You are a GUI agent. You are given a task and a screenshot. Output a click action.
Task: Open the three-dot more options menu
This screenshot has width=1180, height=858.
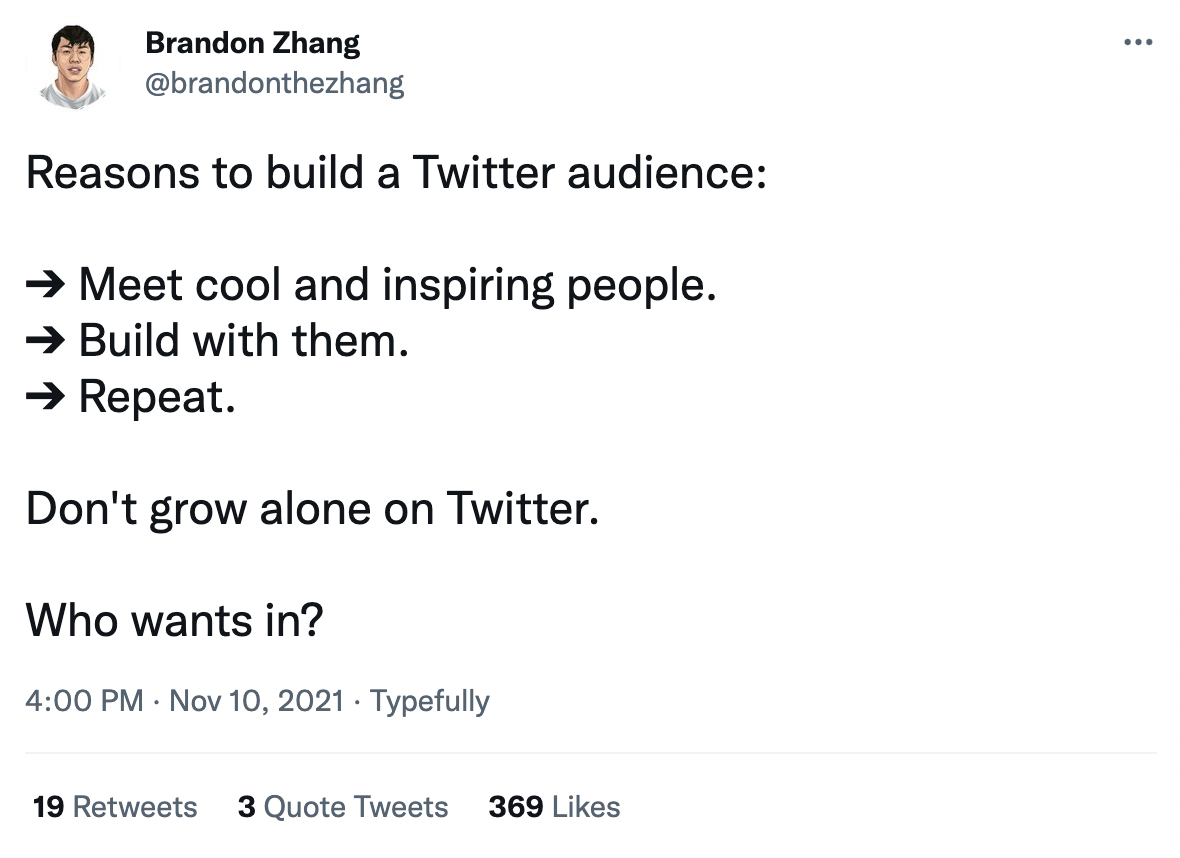[x=1138, y=43]
